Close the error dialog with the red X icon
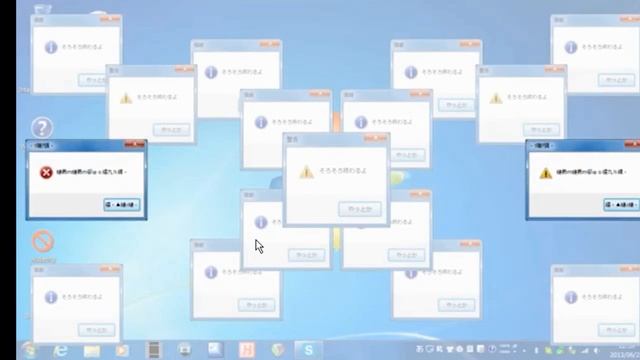 pos(134,144)
